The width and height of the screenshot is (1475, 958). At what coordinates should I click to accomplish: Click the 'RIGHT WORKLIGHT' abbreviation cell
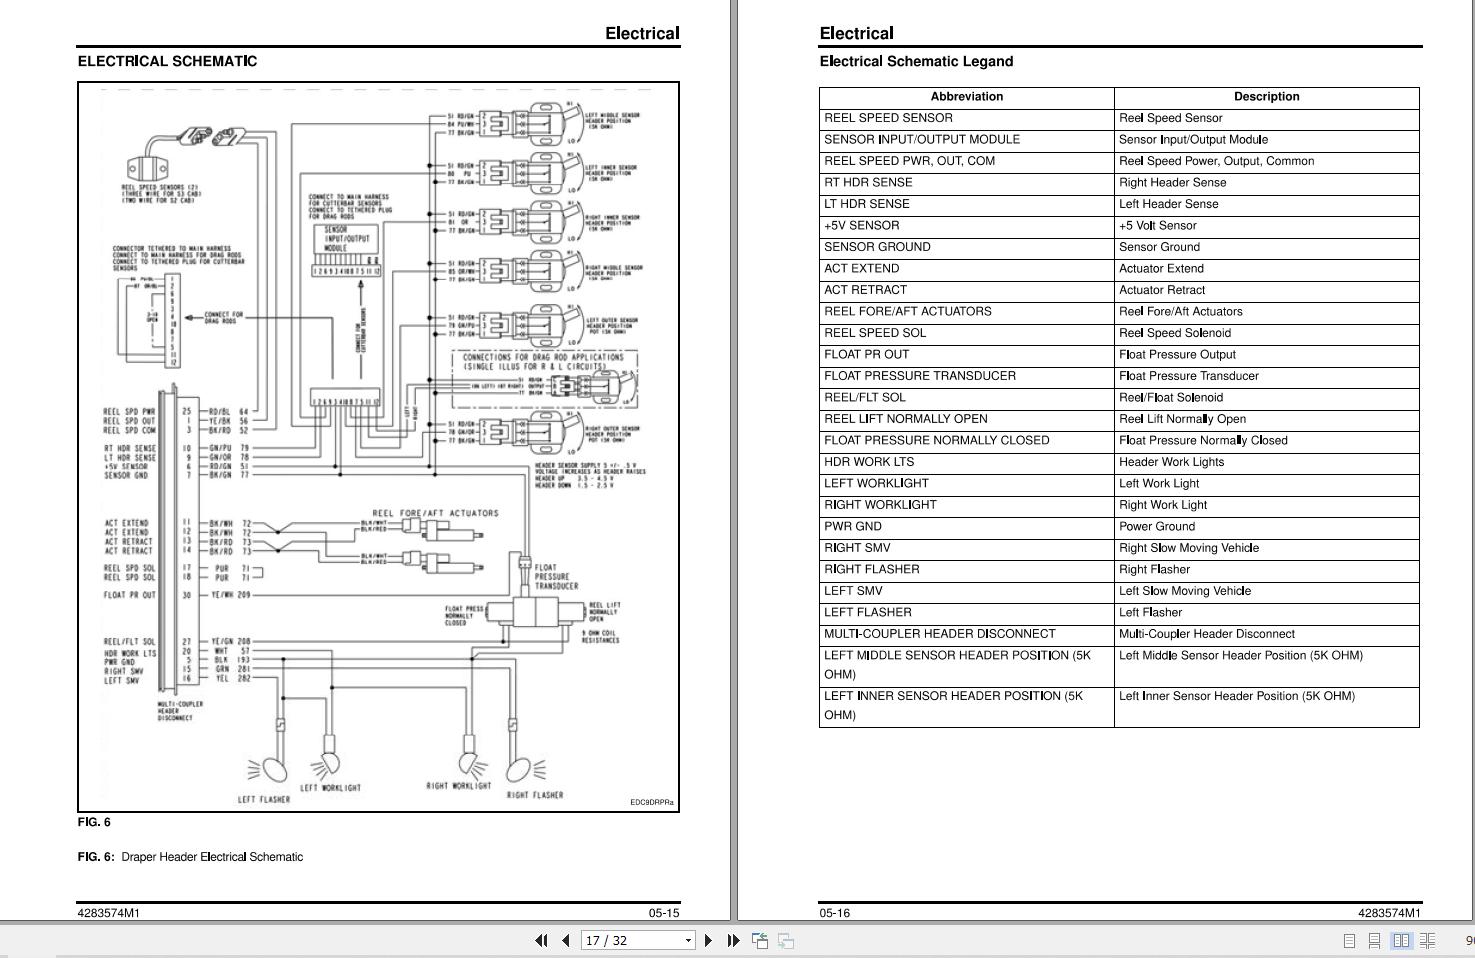pos(967,505)
